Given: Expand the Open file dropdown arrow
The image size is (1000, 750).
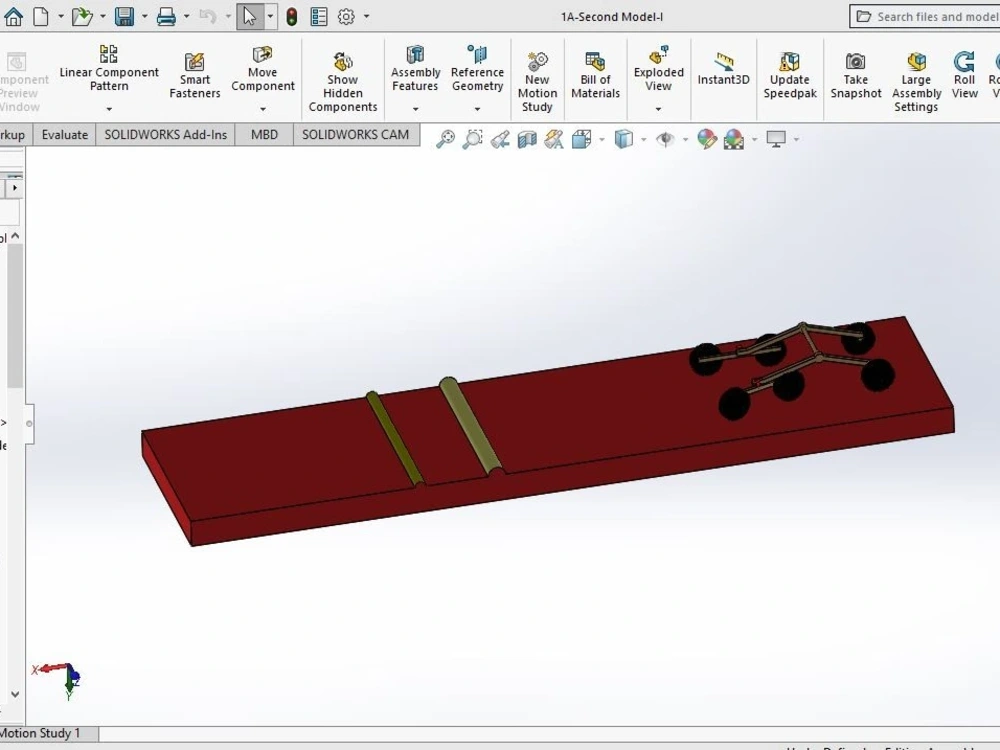Looking at the screenshot, I should 103,17.
